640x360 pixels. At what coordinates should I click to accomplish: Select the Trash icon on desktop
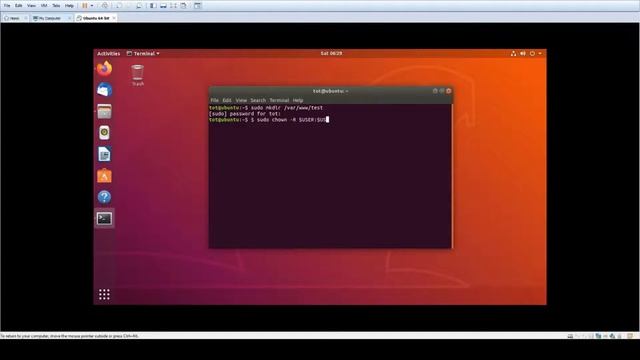point(138,75)
